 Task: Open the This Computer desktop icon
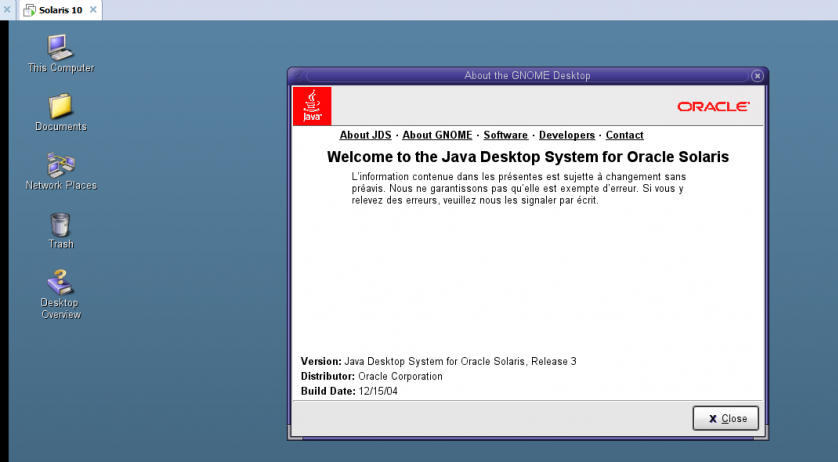[60, 48]
